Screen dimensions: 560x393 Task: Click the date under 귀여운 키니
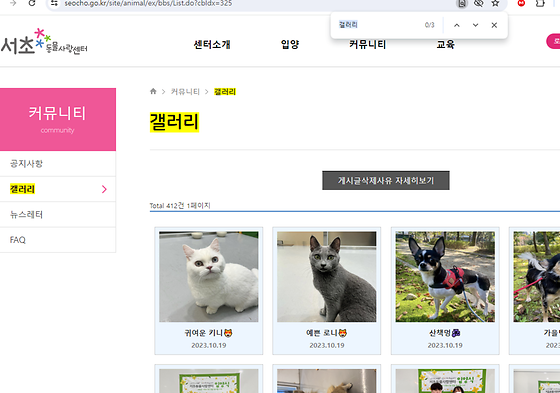[209, 345]
